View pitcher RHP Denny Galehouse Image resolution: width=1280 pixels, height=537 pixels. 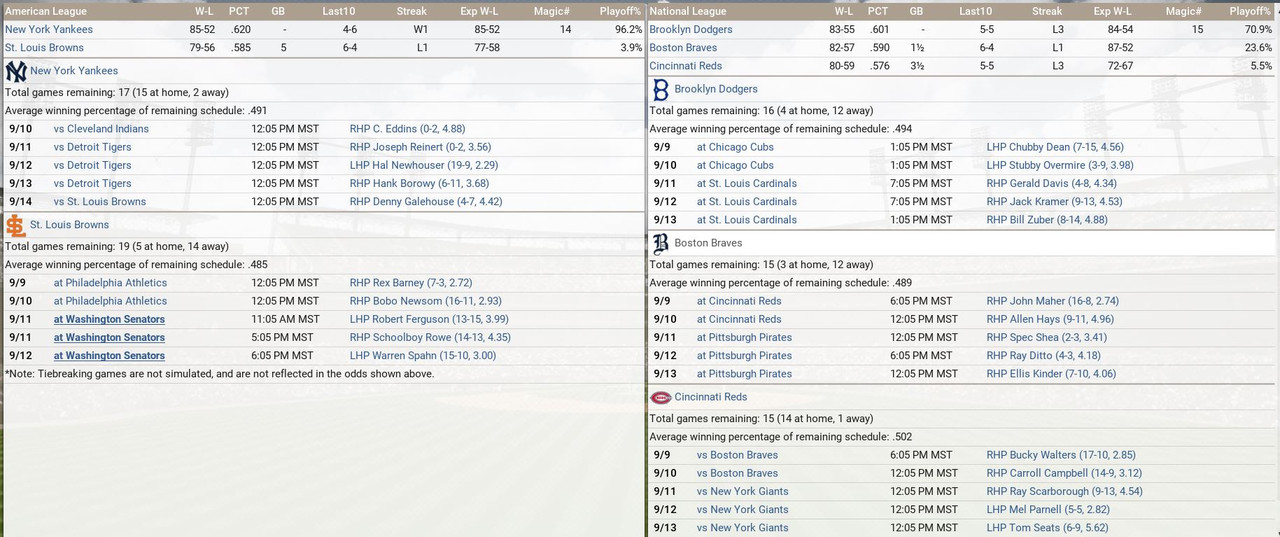coord(420,201)
